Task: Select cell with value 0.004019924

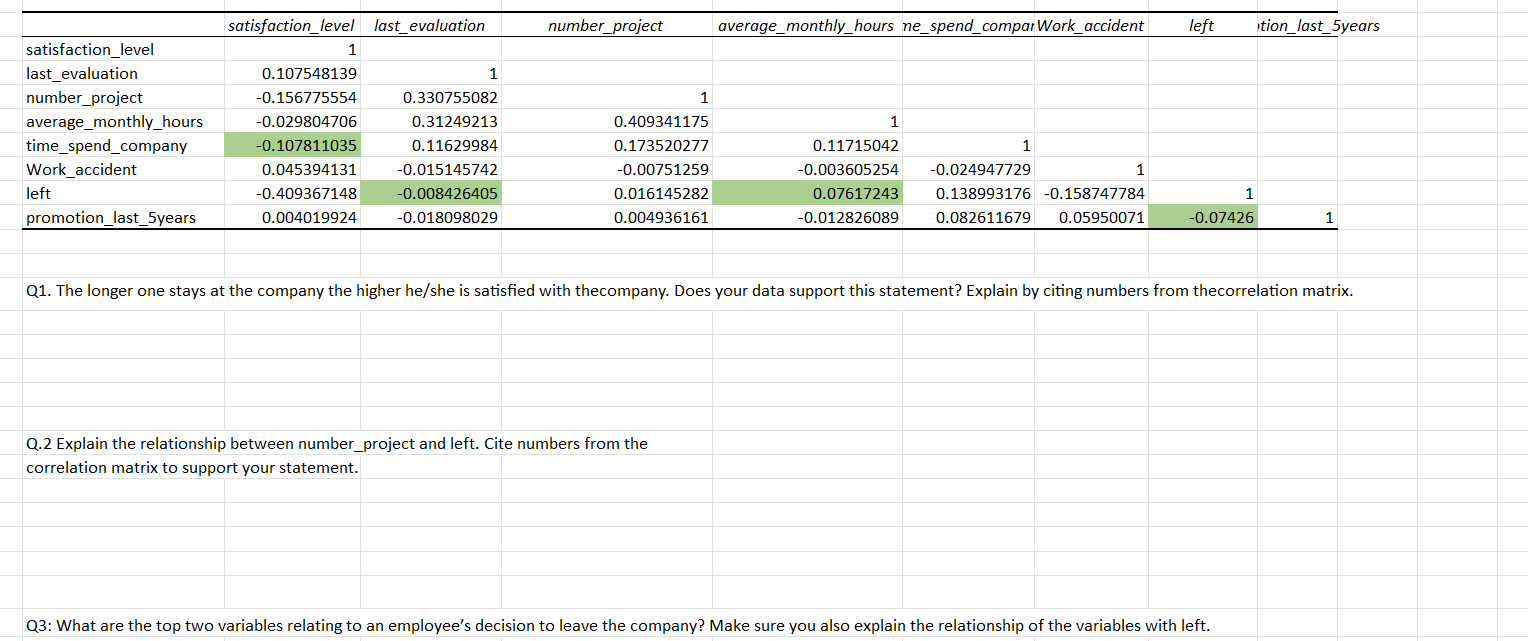Action: point(292,217)
